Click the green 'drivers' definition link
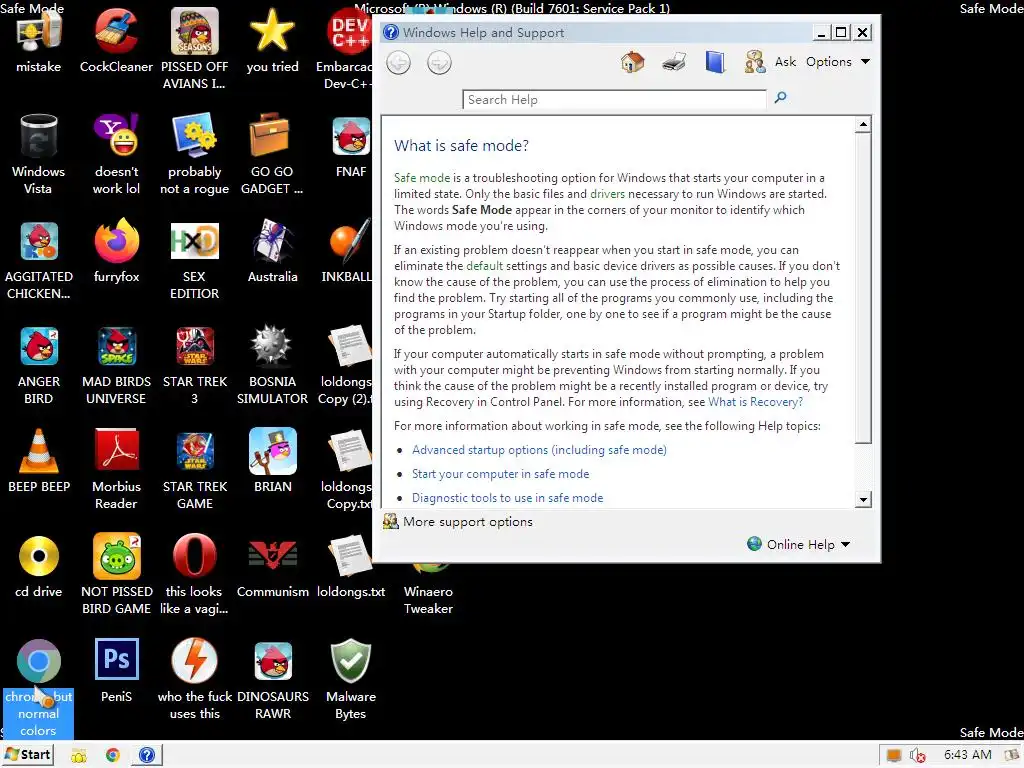The image size is (1024, 768). coord(607,194)
